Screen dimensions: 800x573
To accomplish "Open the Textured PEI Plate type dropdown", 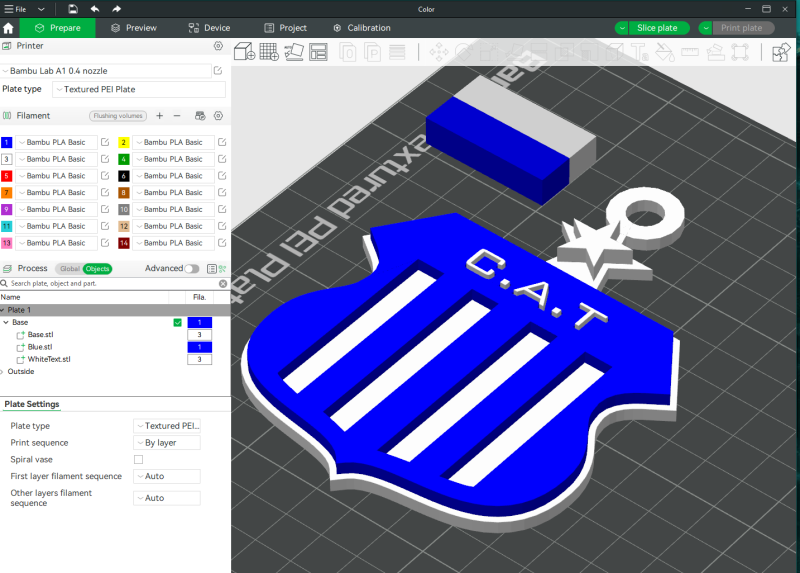I will click(138, 89).
